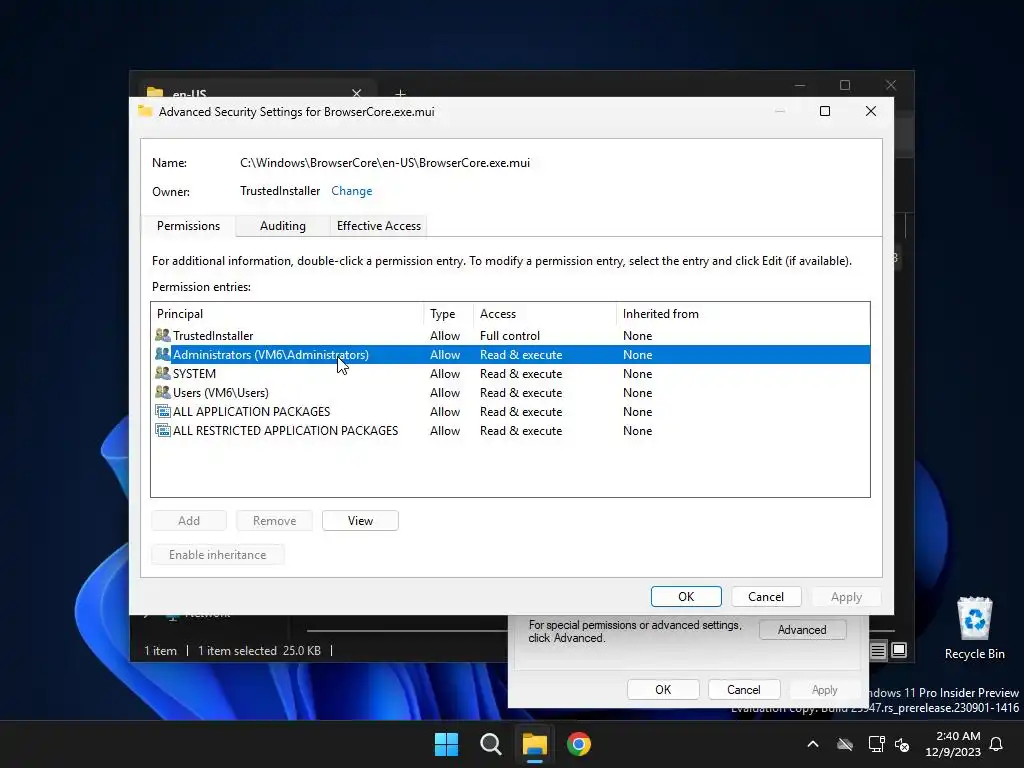Open the Windows Start menu
This screenshot has width=1024, height=768.
(447, 744)
